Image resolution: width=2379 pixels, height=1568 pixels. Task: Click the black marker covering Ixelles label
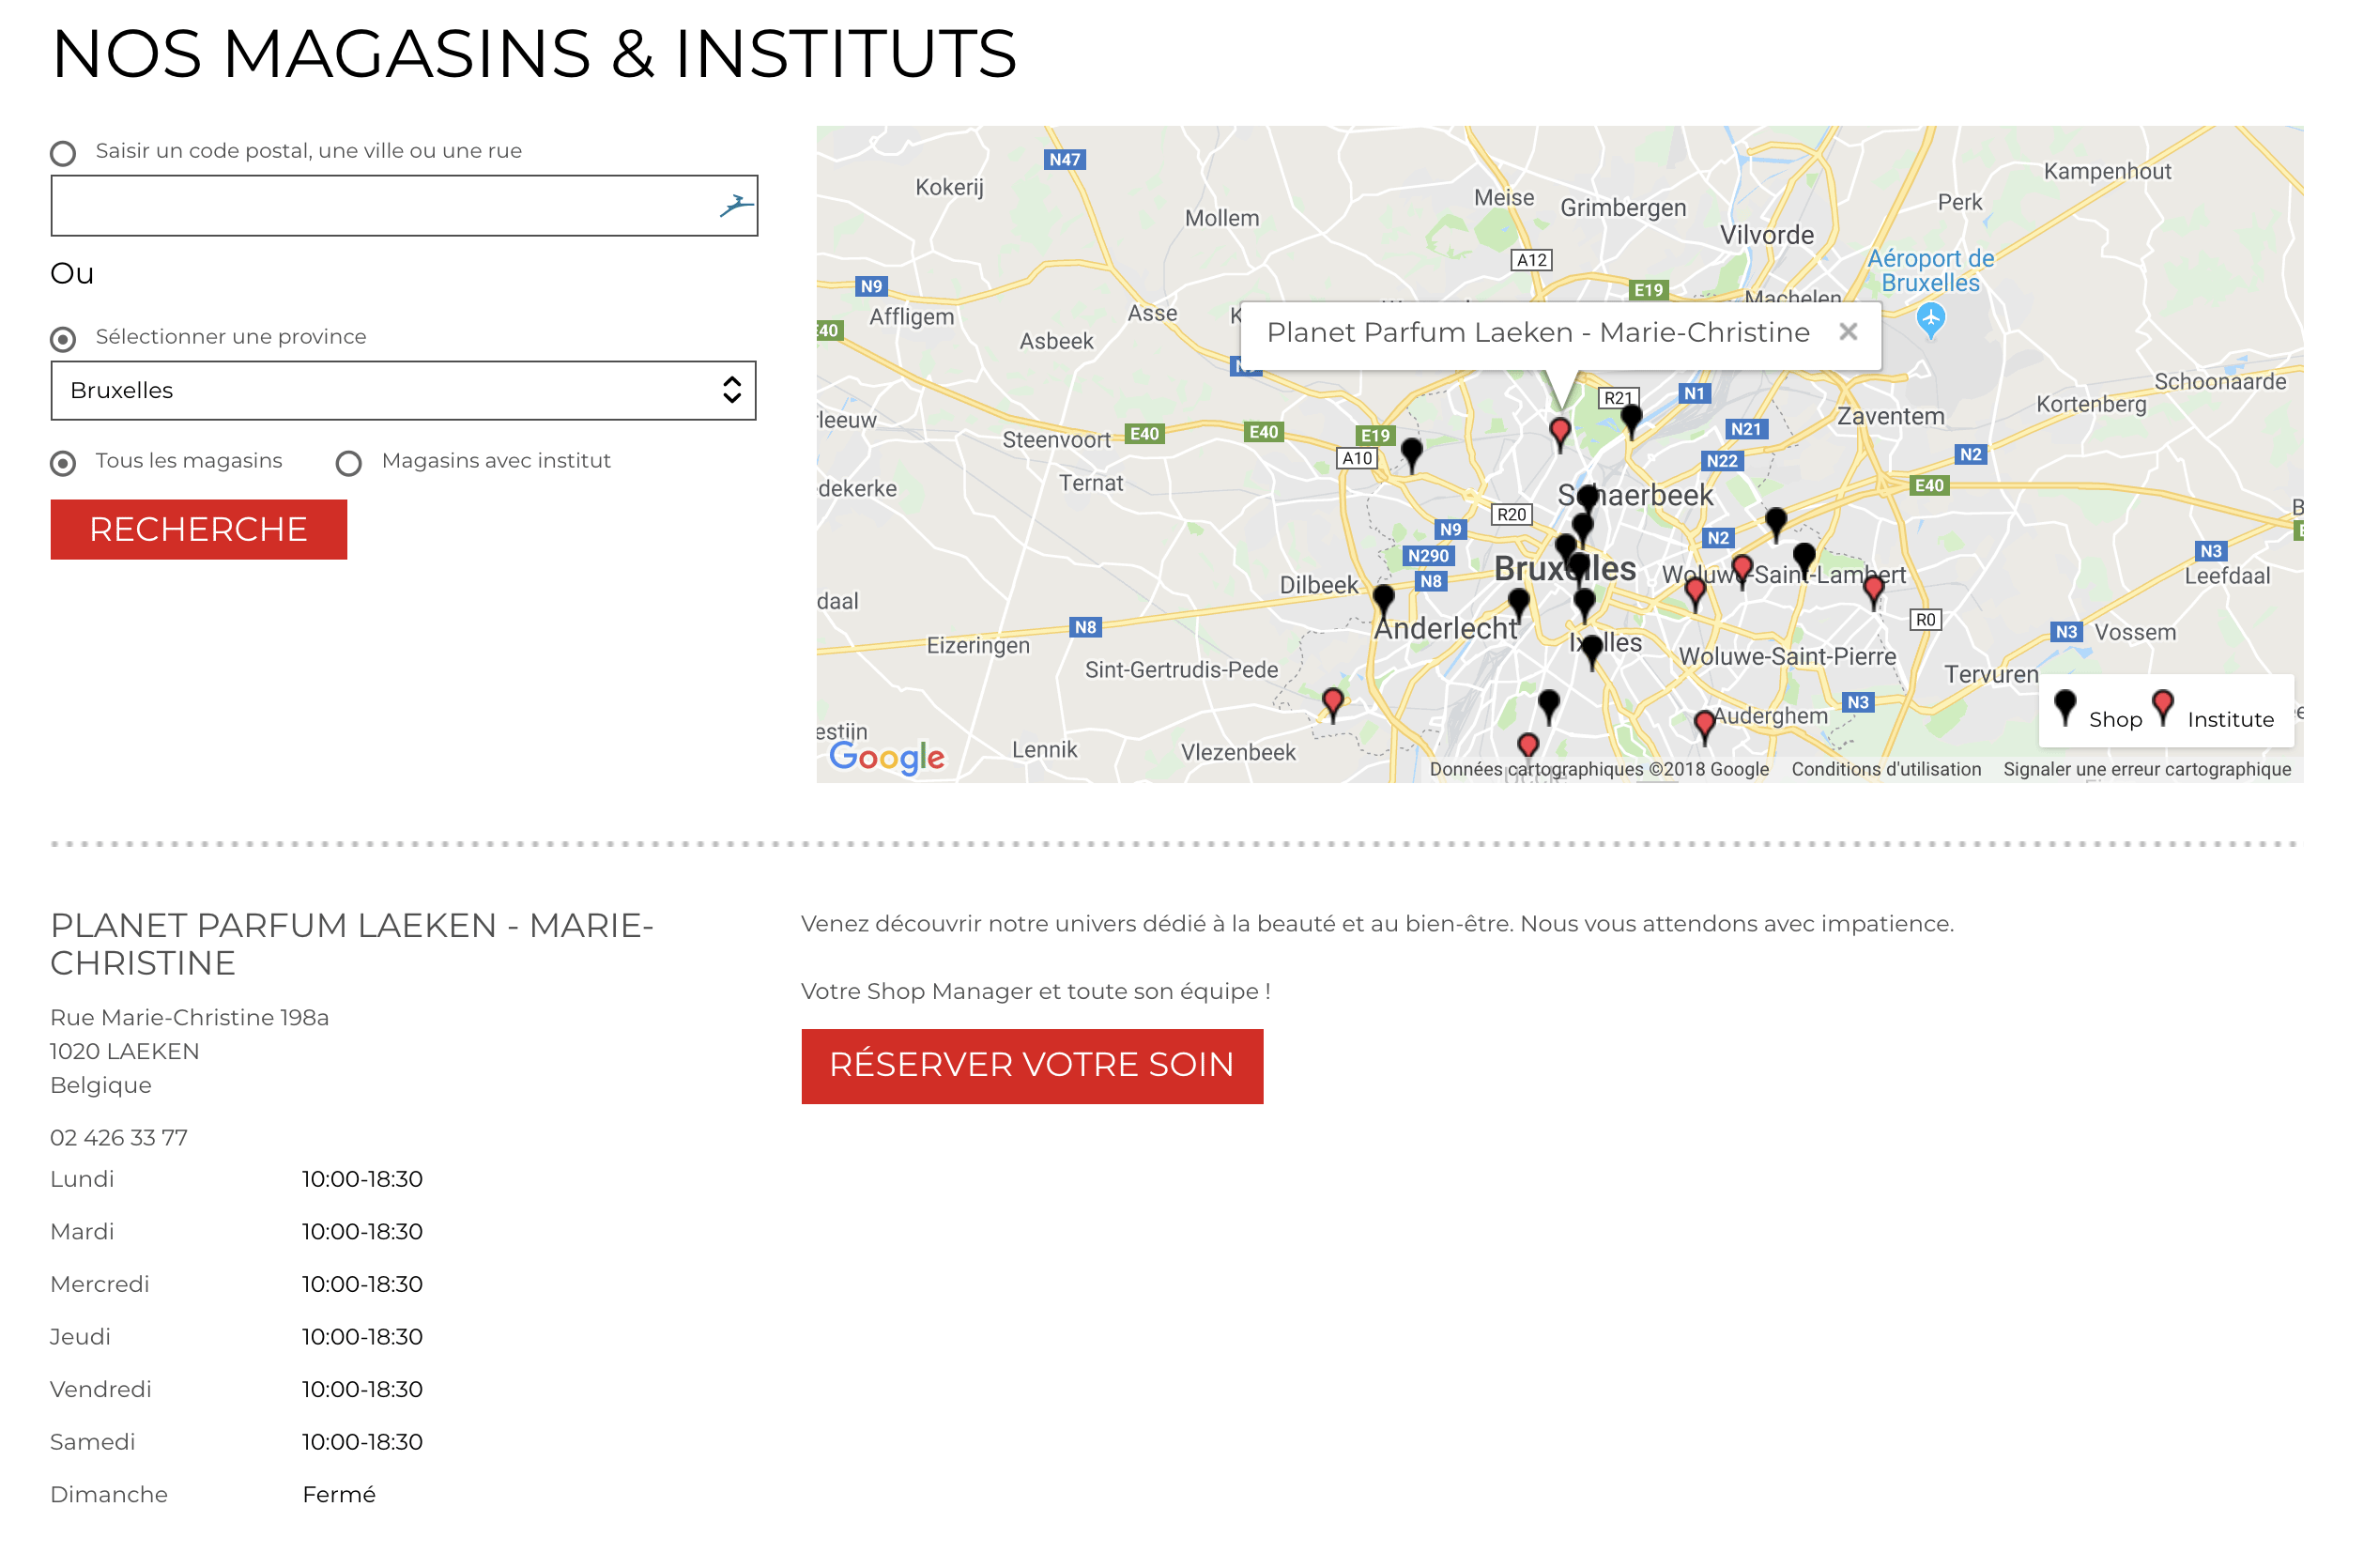[1592, 651]
